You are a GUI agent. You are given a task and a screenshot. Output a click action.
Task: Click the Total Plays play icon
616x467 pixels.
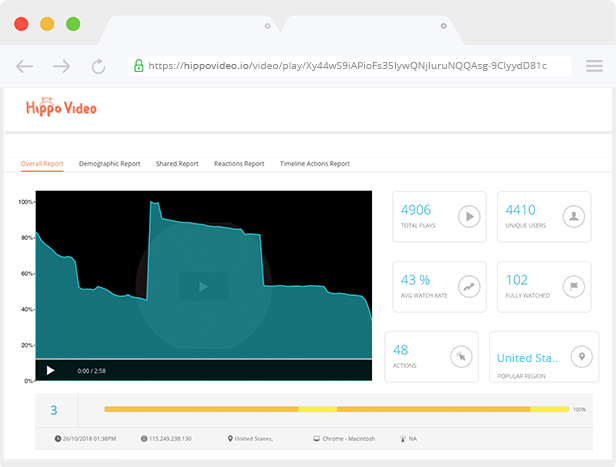[467, 216]
